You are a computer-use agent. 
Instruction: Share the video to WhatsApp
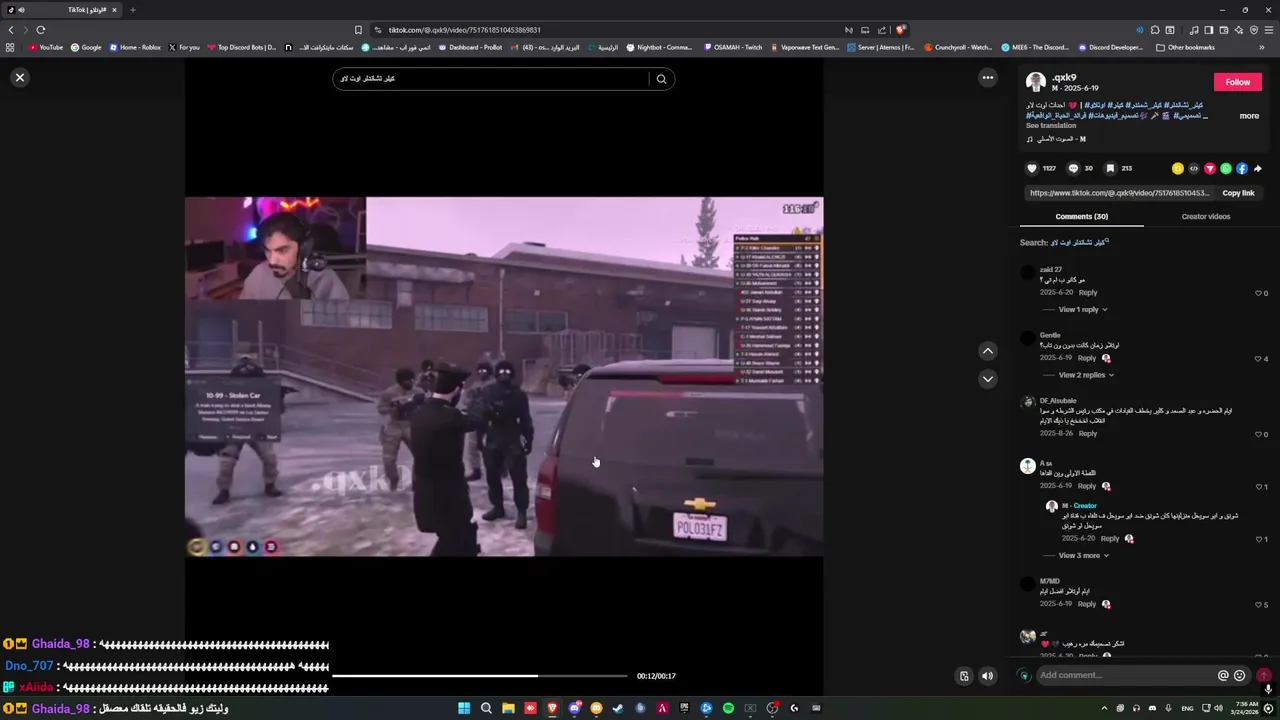pos(1226,169)
